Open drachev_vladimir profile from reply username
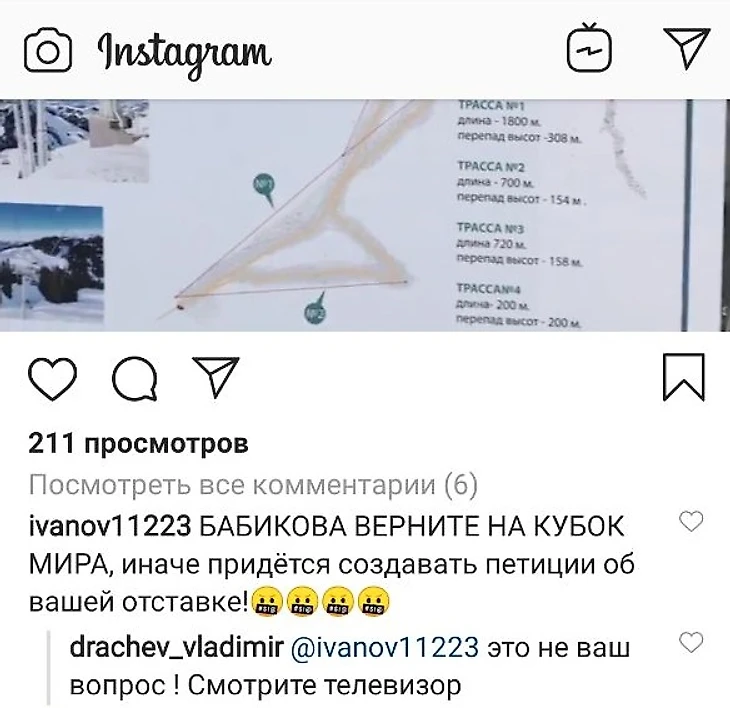The width and height of the screenshot is (730, 708). click(176, 647)
